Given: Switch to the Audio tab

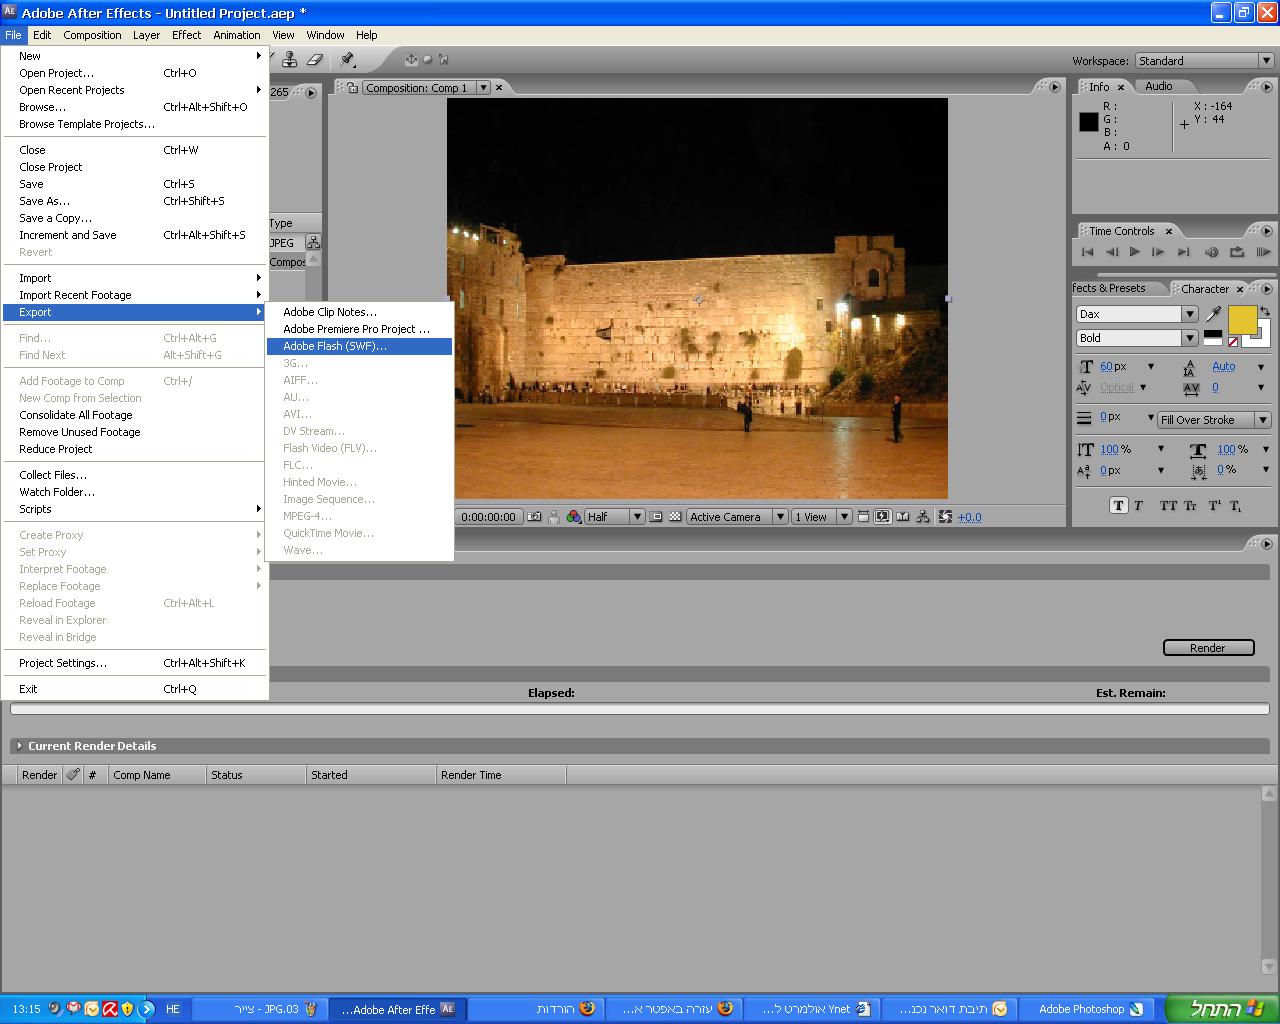Looking at the screenshot, I should pos(1159,87).
